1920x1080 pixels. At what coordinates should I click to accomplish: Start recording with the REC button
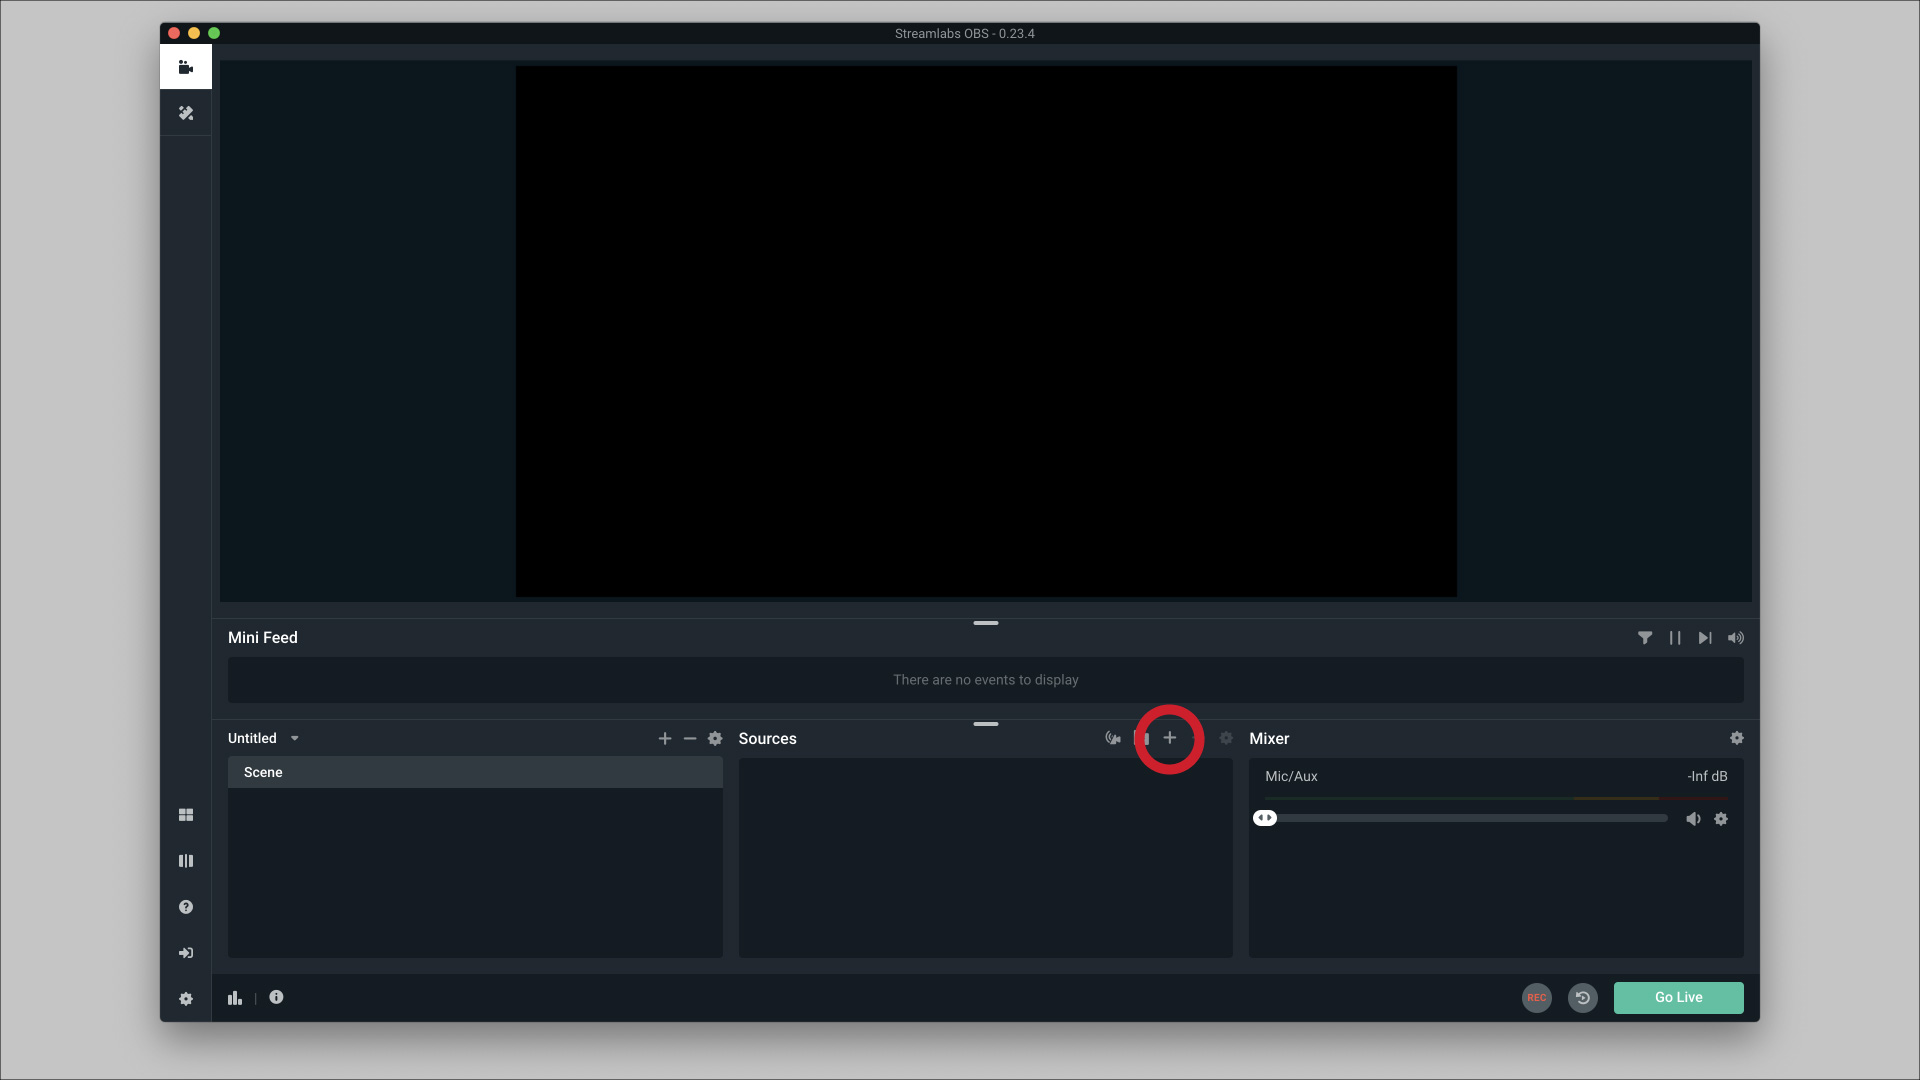1537,998
